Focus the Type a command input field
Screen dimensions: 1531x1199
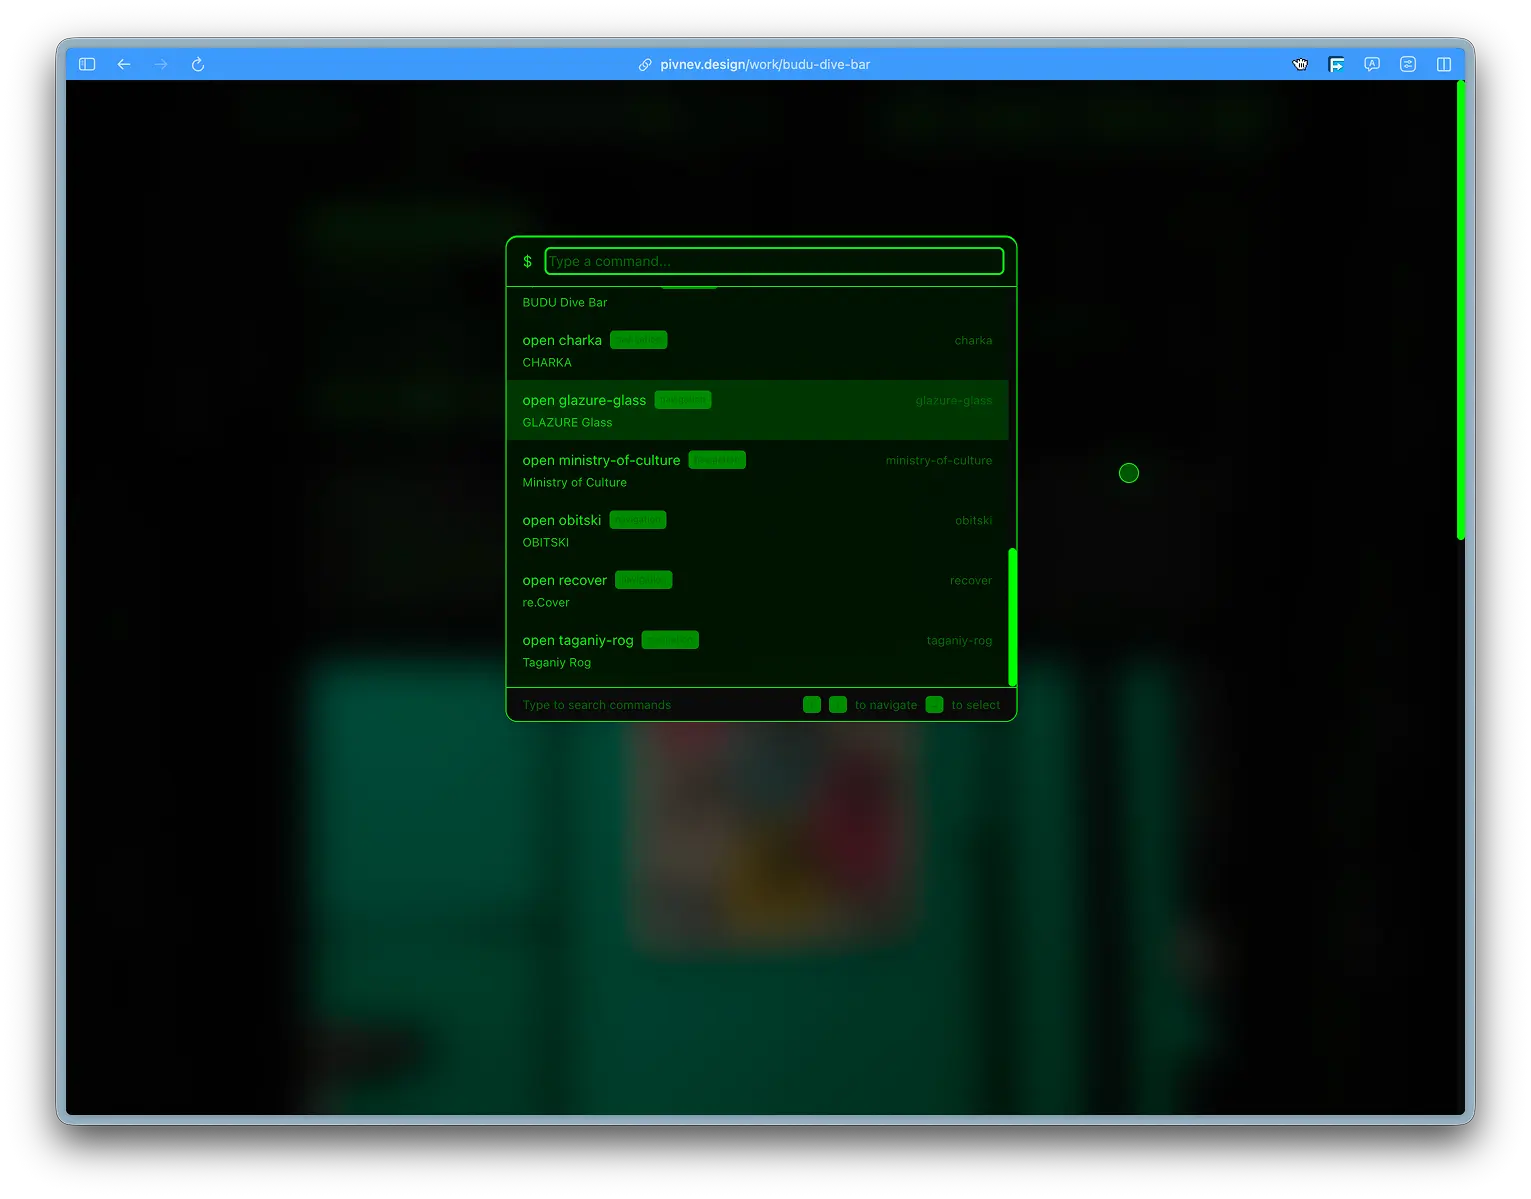click(x=773, y=261)
